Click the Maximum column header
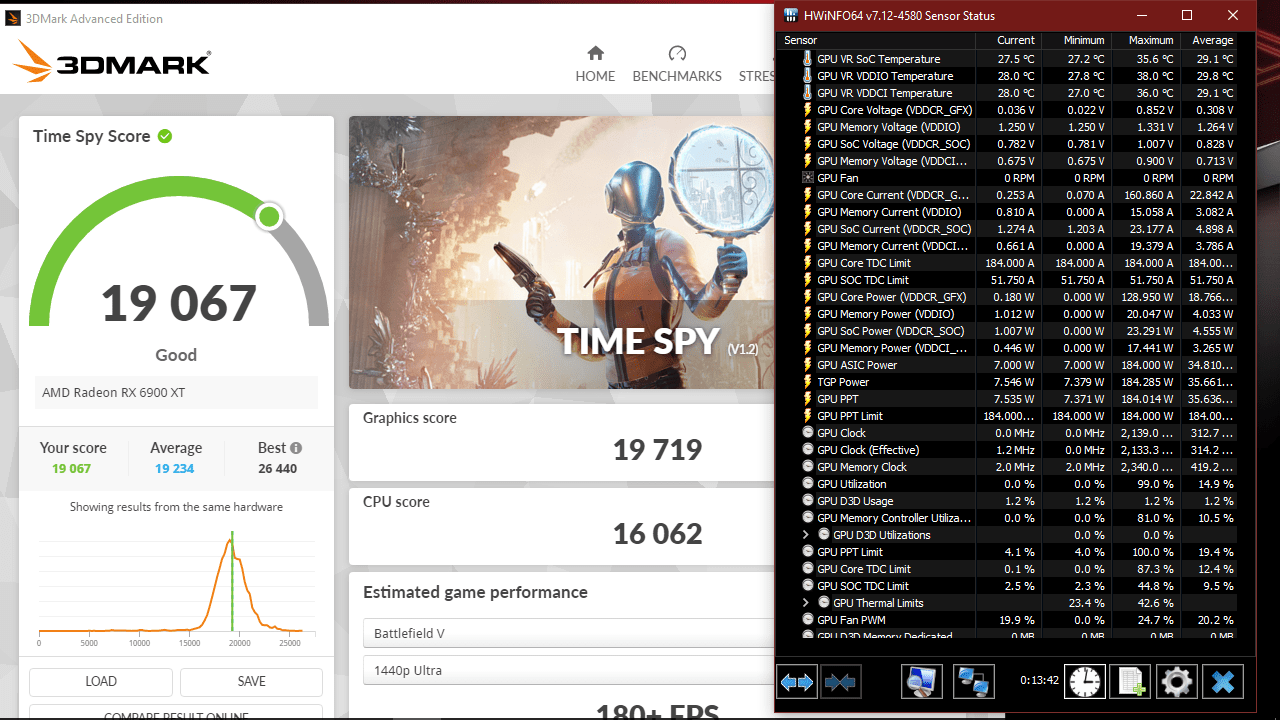This screenshot has height=720, width=1280. point(1144,40)
